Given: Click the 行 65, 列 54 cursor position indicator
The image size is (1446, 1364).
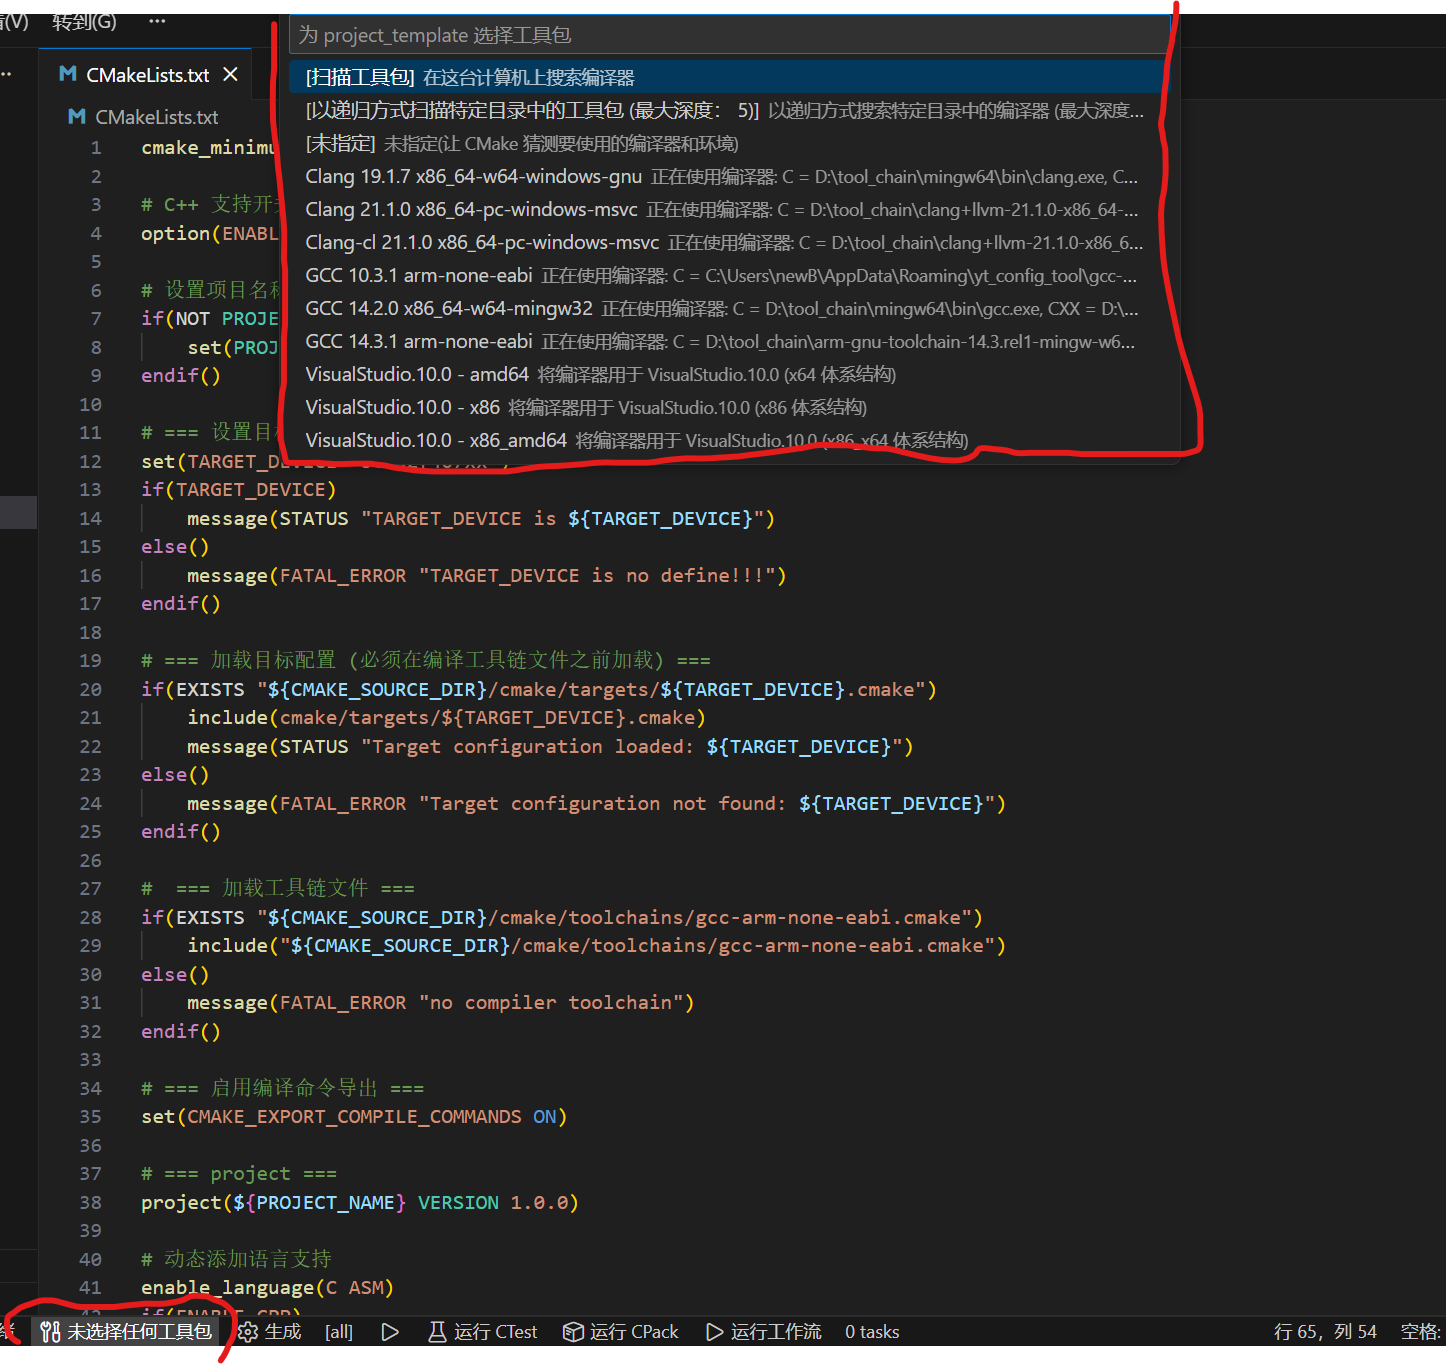Looking at the screenshot, I should (1325, 1332).
